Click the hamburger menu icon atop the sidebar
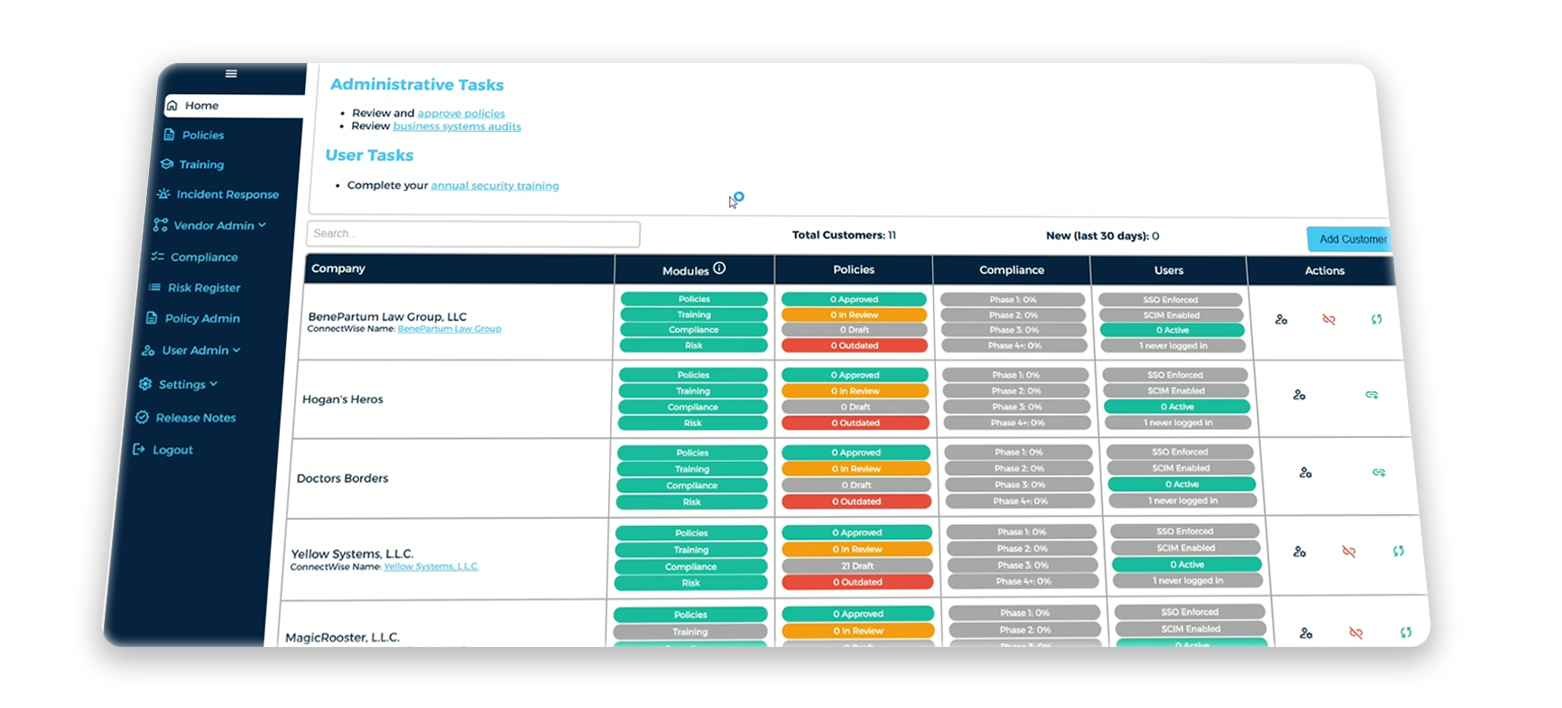The width and height of the screenshot is (1562, 708). (231, 73)
